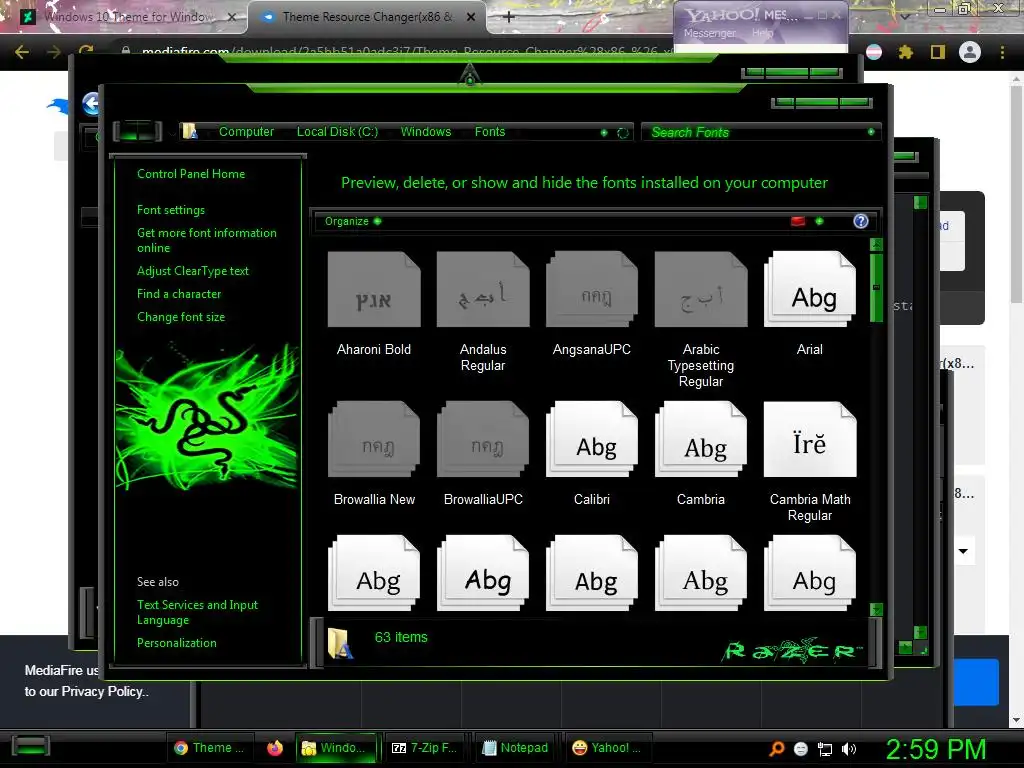This screenshot has height=768, width=1024.
Task: Open the Font settings link
Action: 170,210
